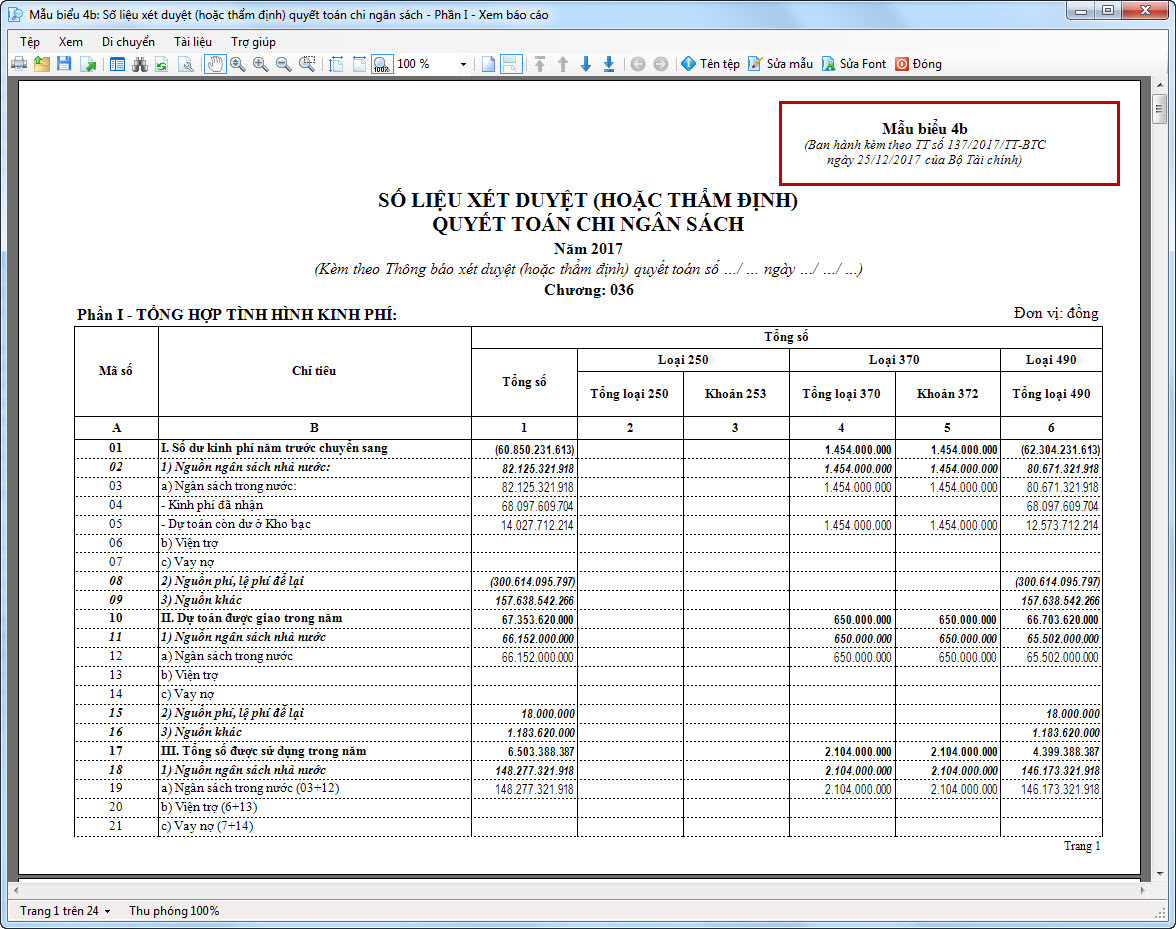Click the vertical scrollbar up arrow
Image resolution: width=1176 pixels, height=929 pixels.
[1160, 85]
